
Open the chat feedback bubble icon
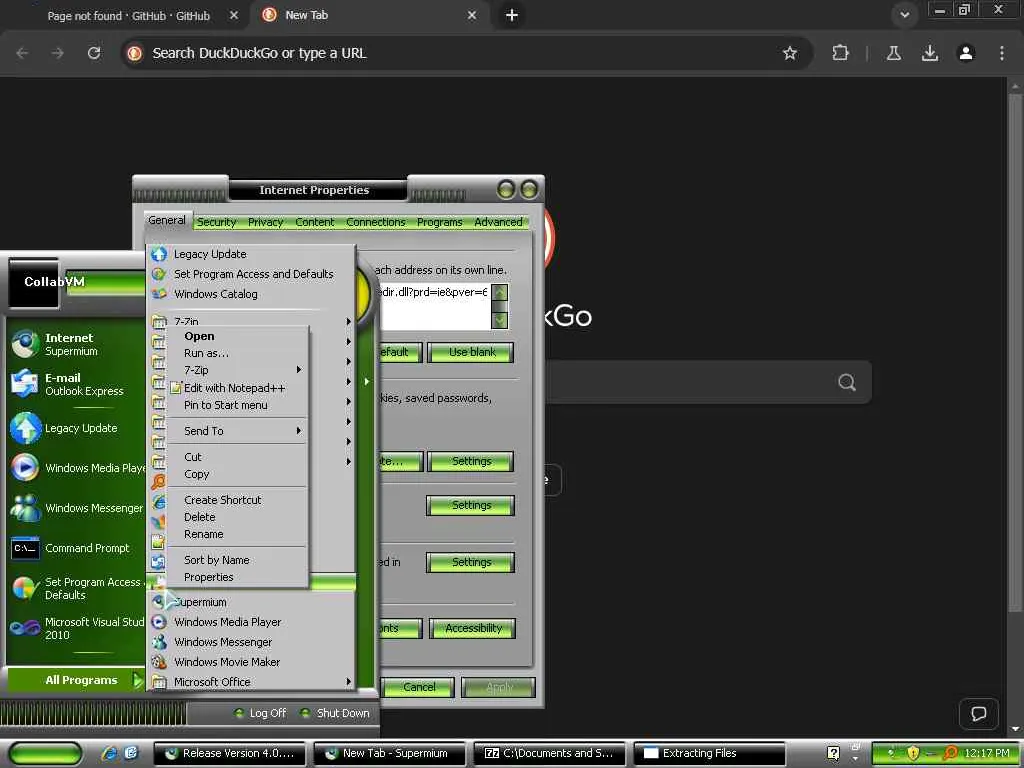click(x=978, y=713)
